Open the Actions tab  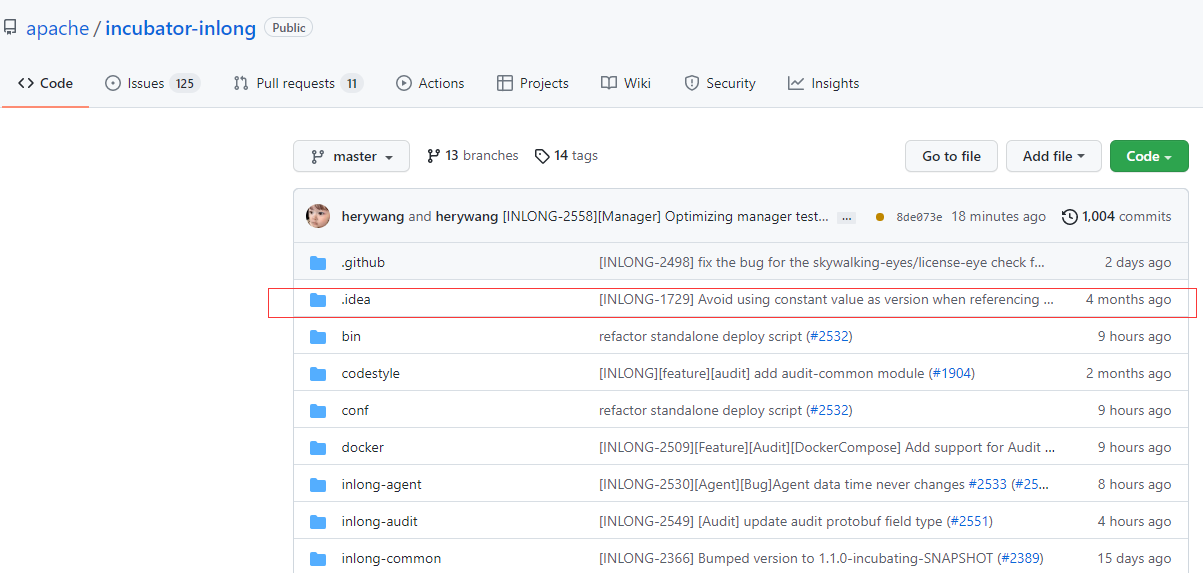430,83
